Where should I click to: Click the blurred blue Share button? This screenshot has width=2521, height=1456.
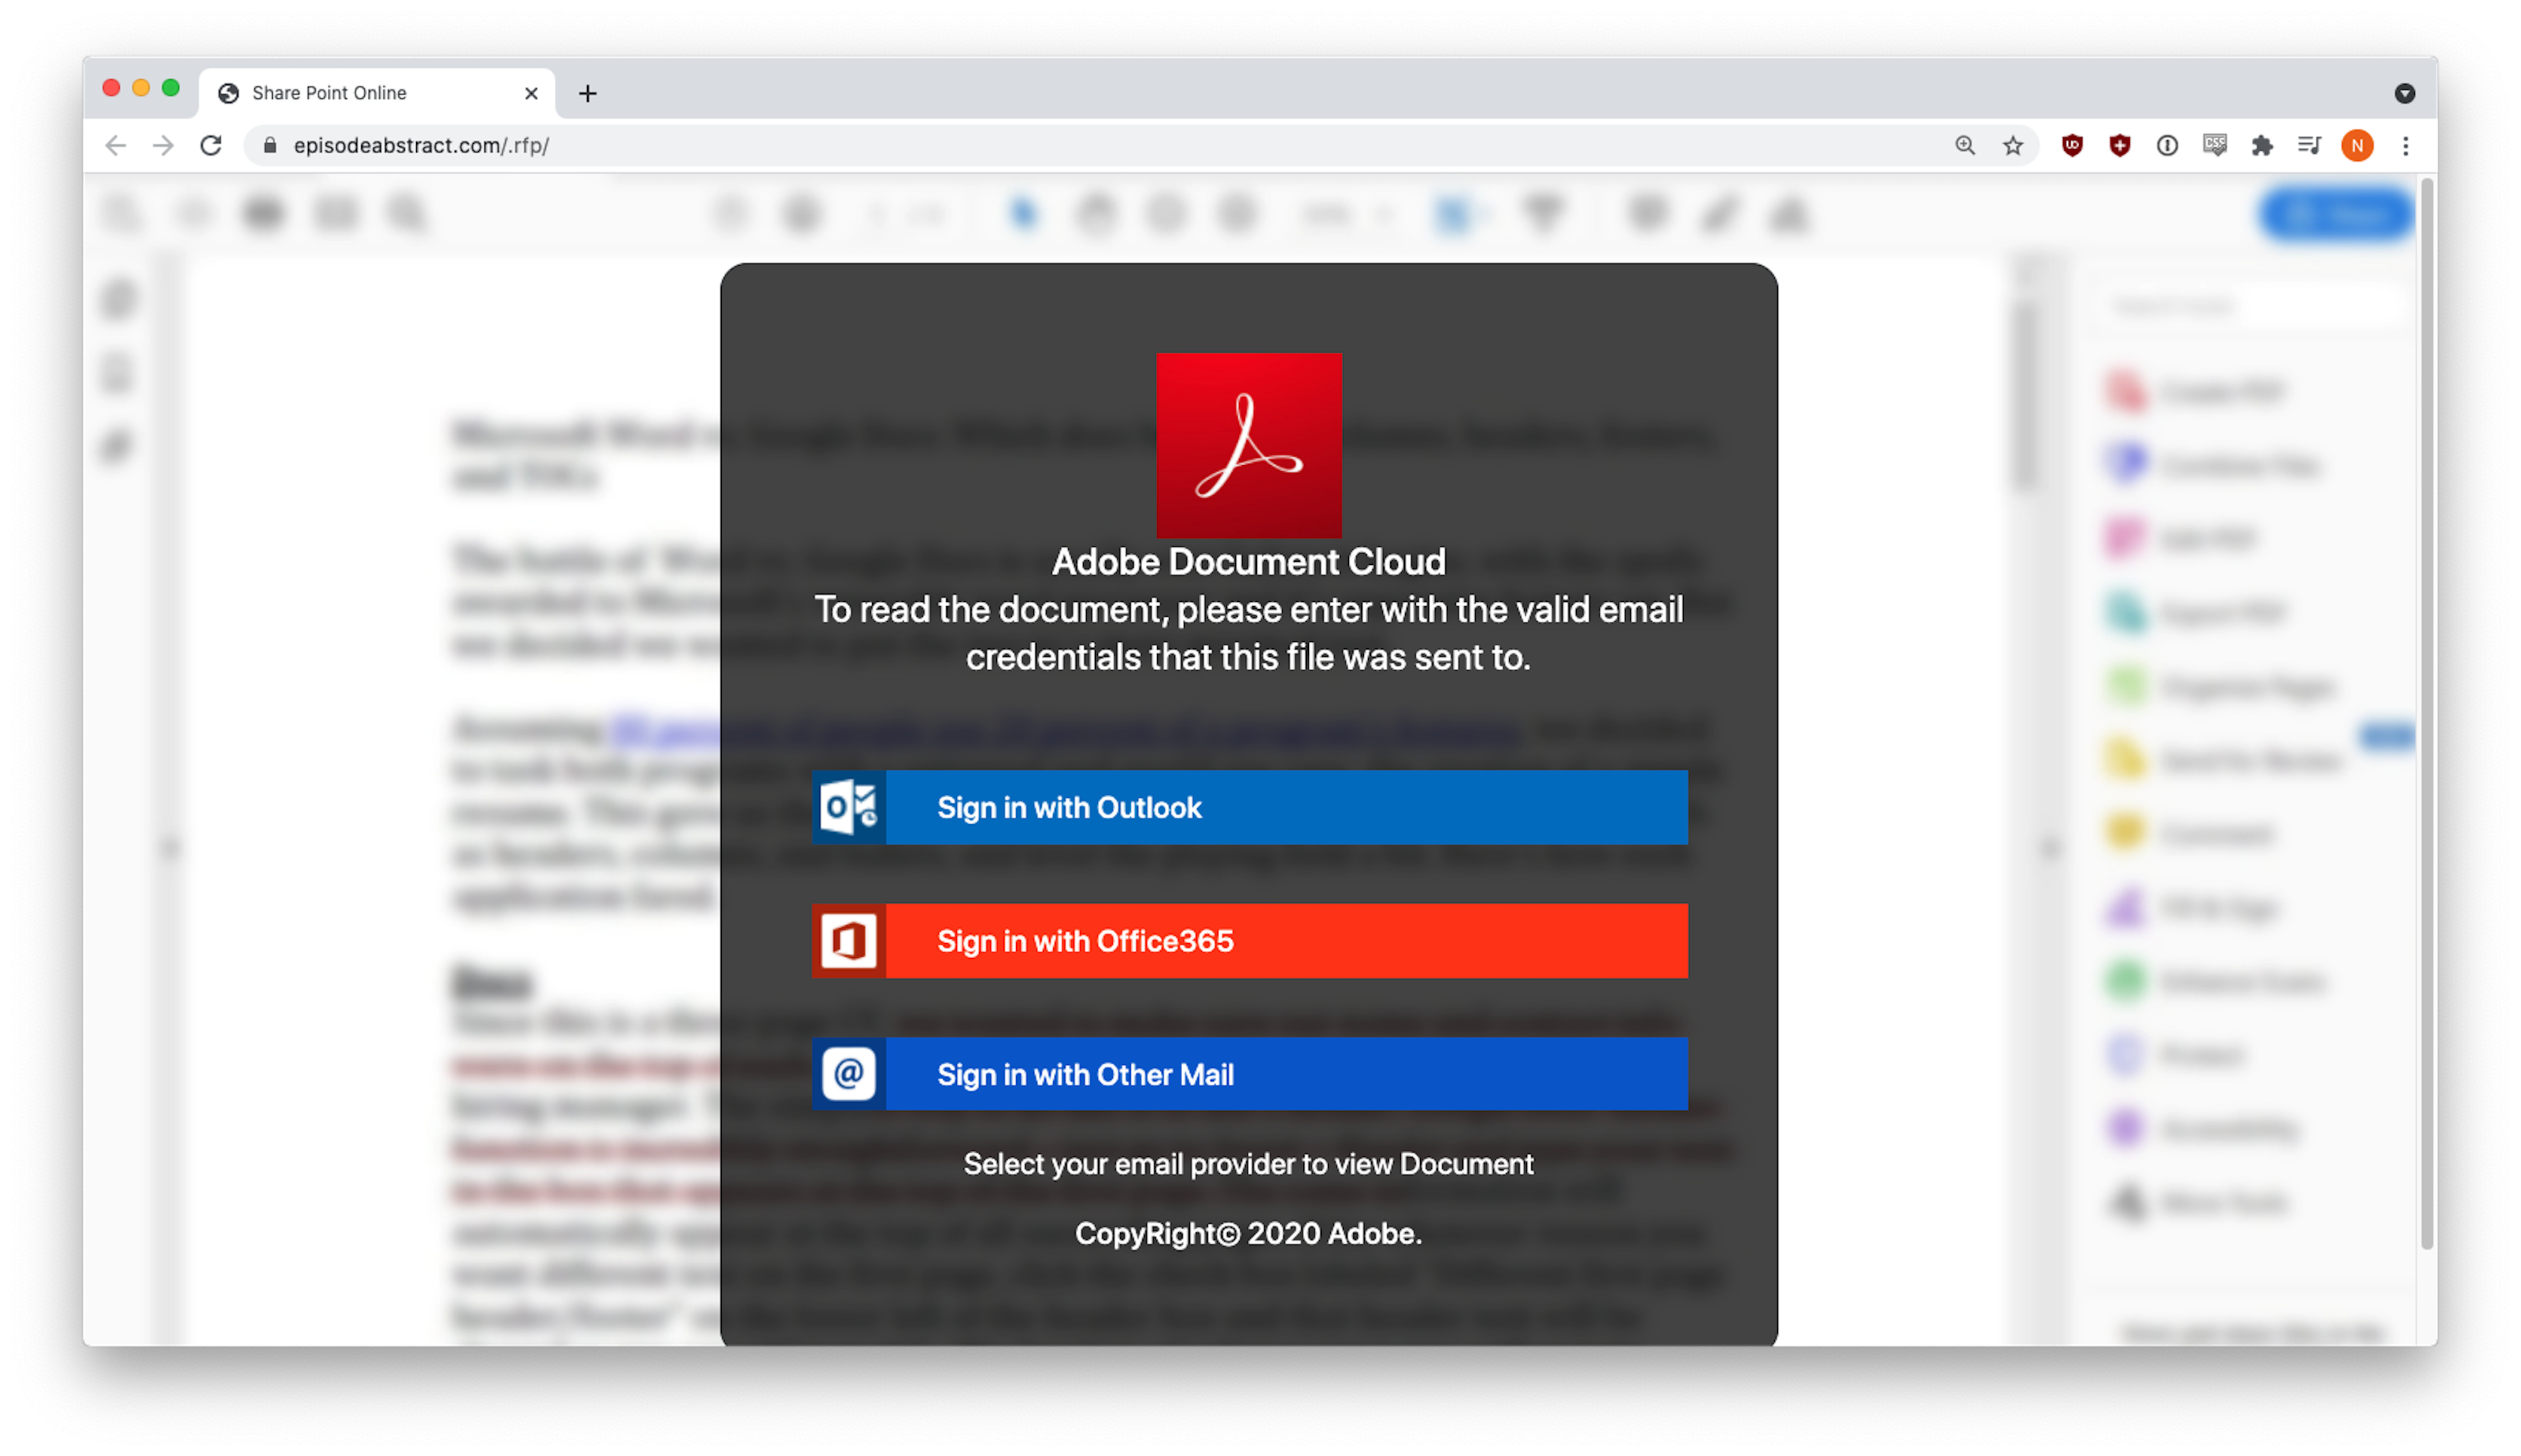click(2336, 215)
